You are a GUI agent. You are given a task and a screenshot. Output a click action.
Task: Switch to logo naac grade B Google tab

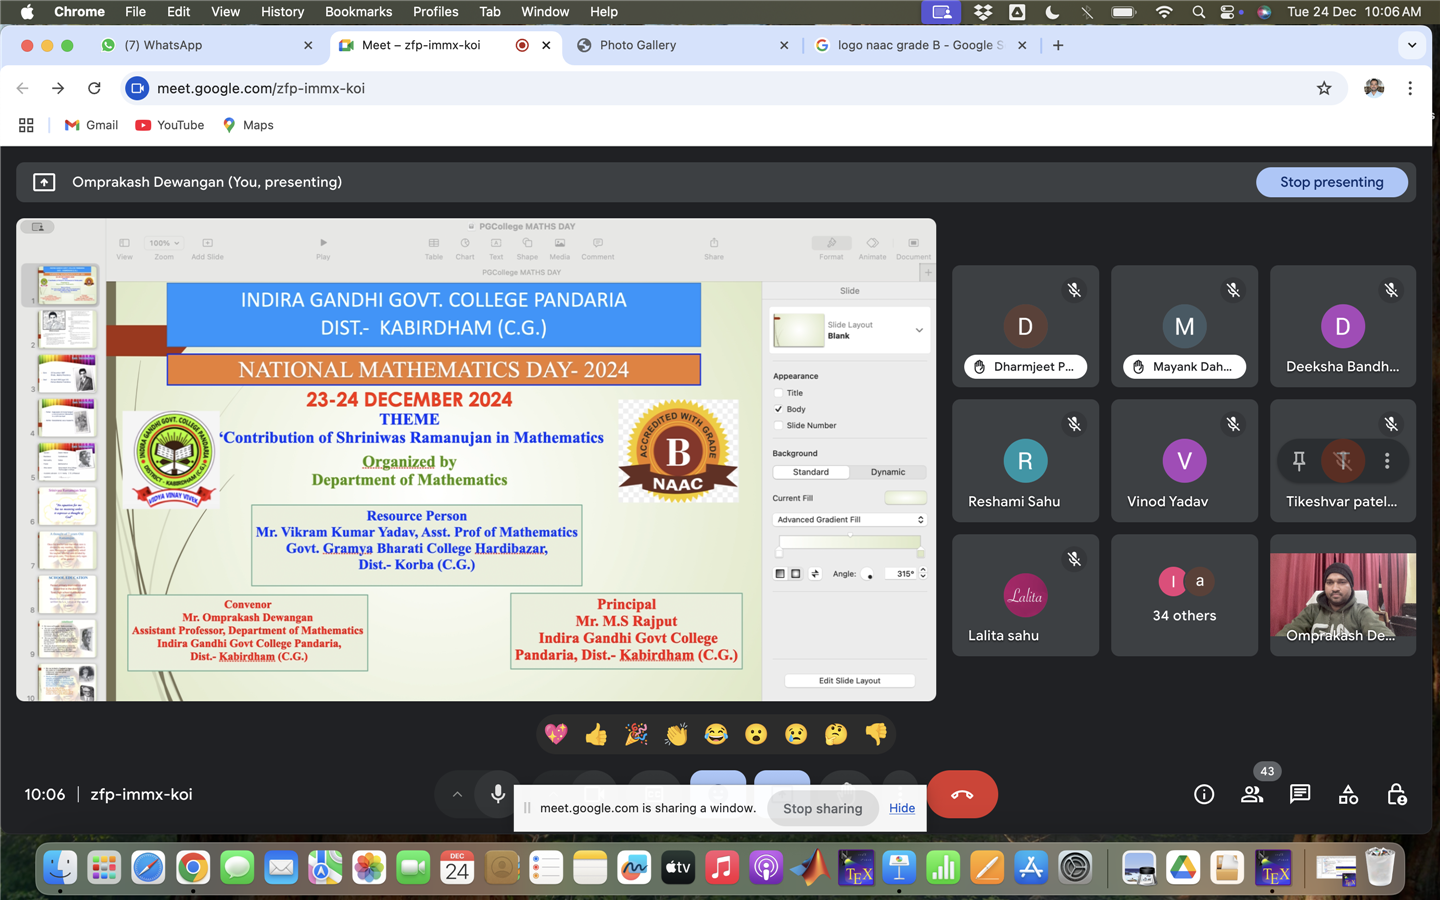click(920, 45)
